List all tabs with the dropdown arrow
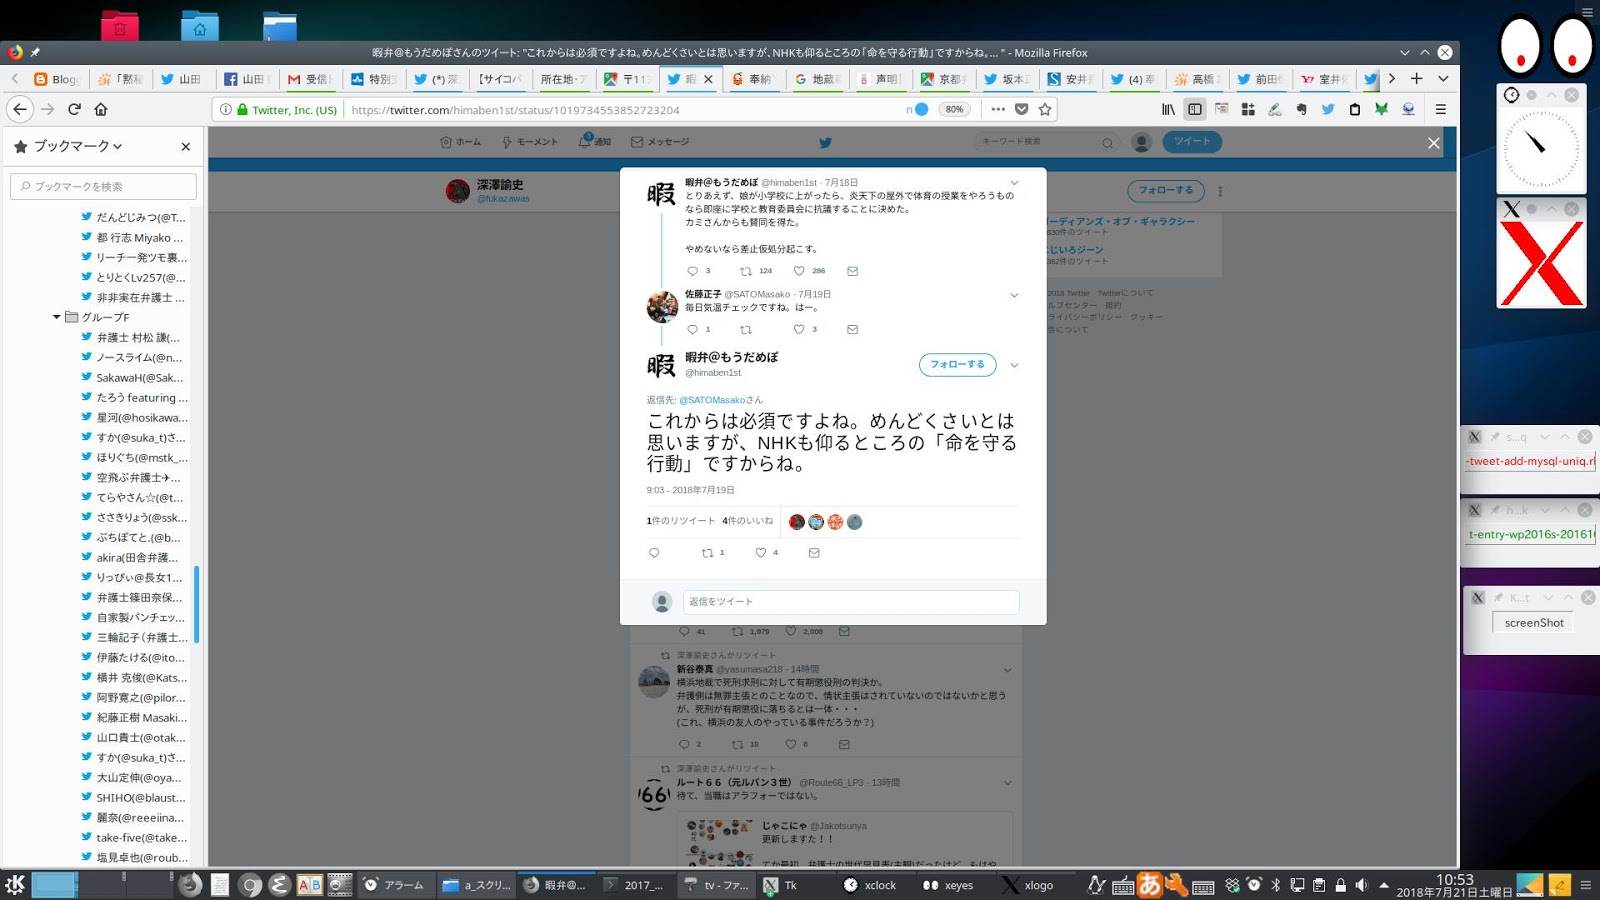Screen dimensions: 1600x900 point(1443,78)
